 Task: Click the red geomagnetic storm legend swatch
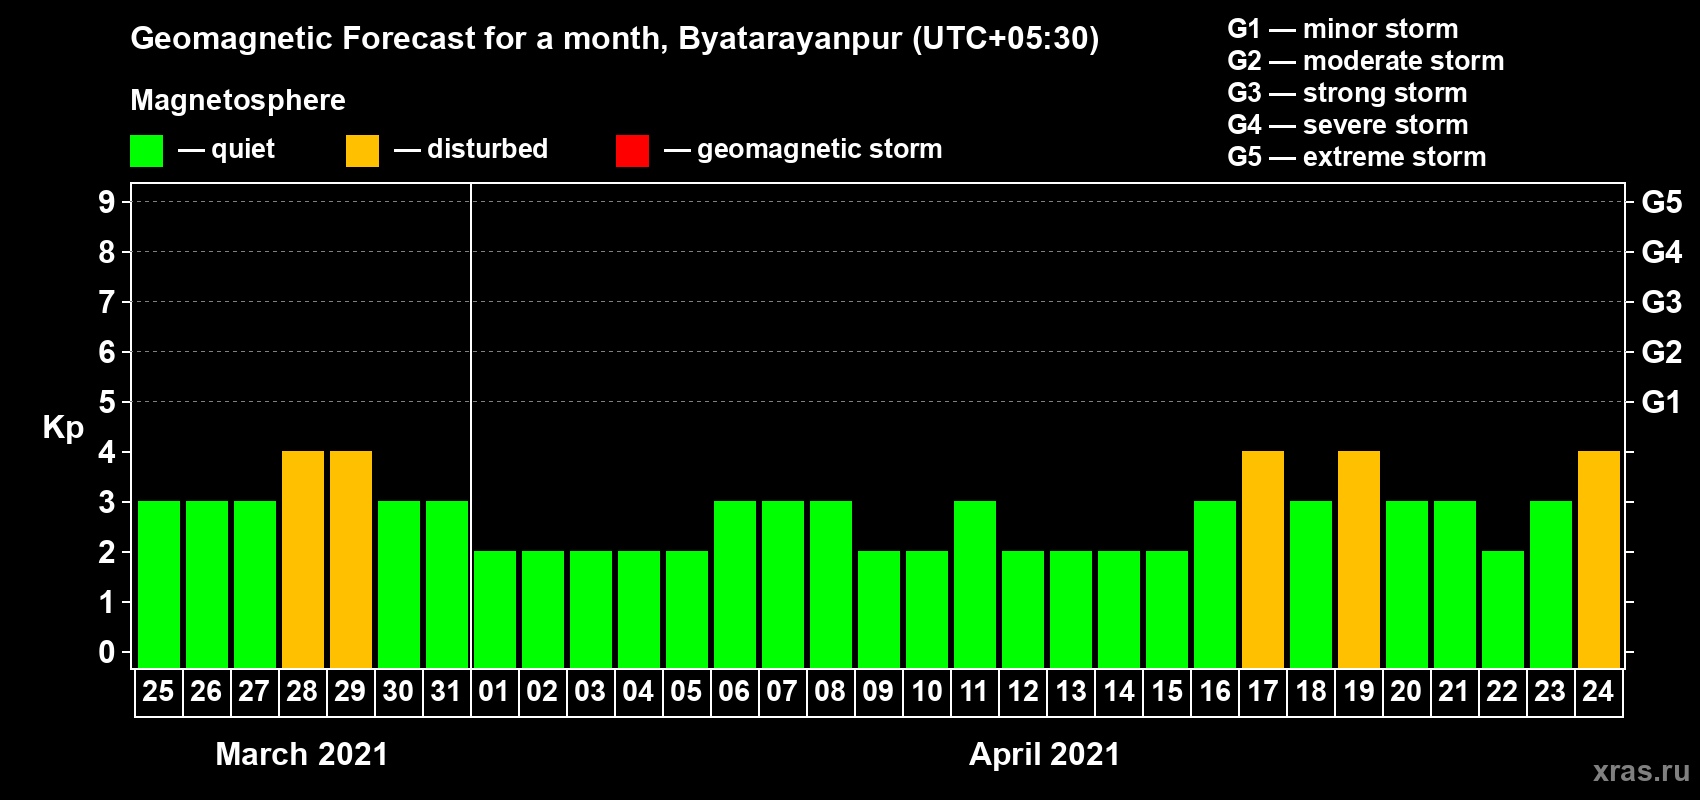pyautogui.click(x=633, y=151)
